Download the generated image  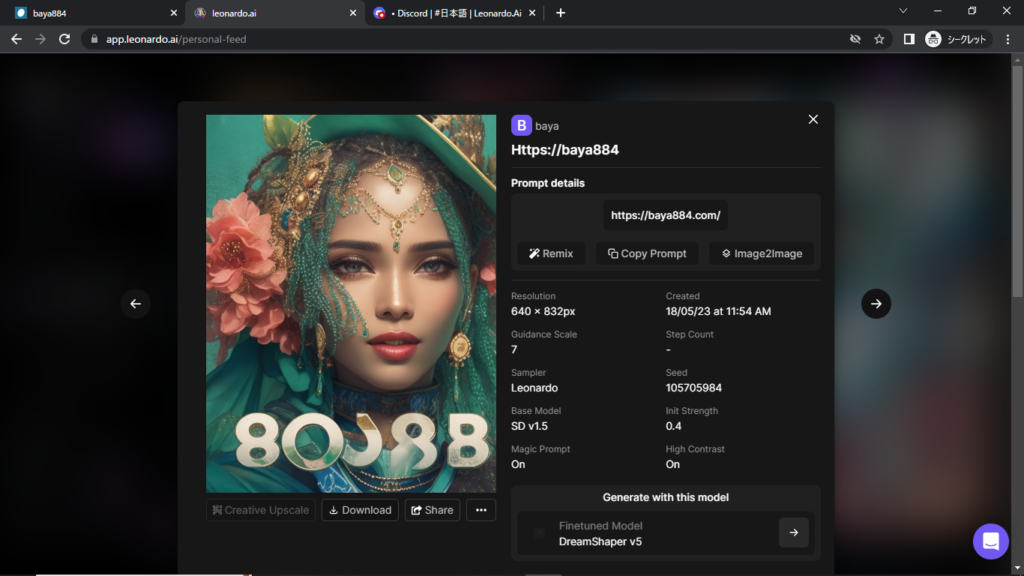coord(359,510)
